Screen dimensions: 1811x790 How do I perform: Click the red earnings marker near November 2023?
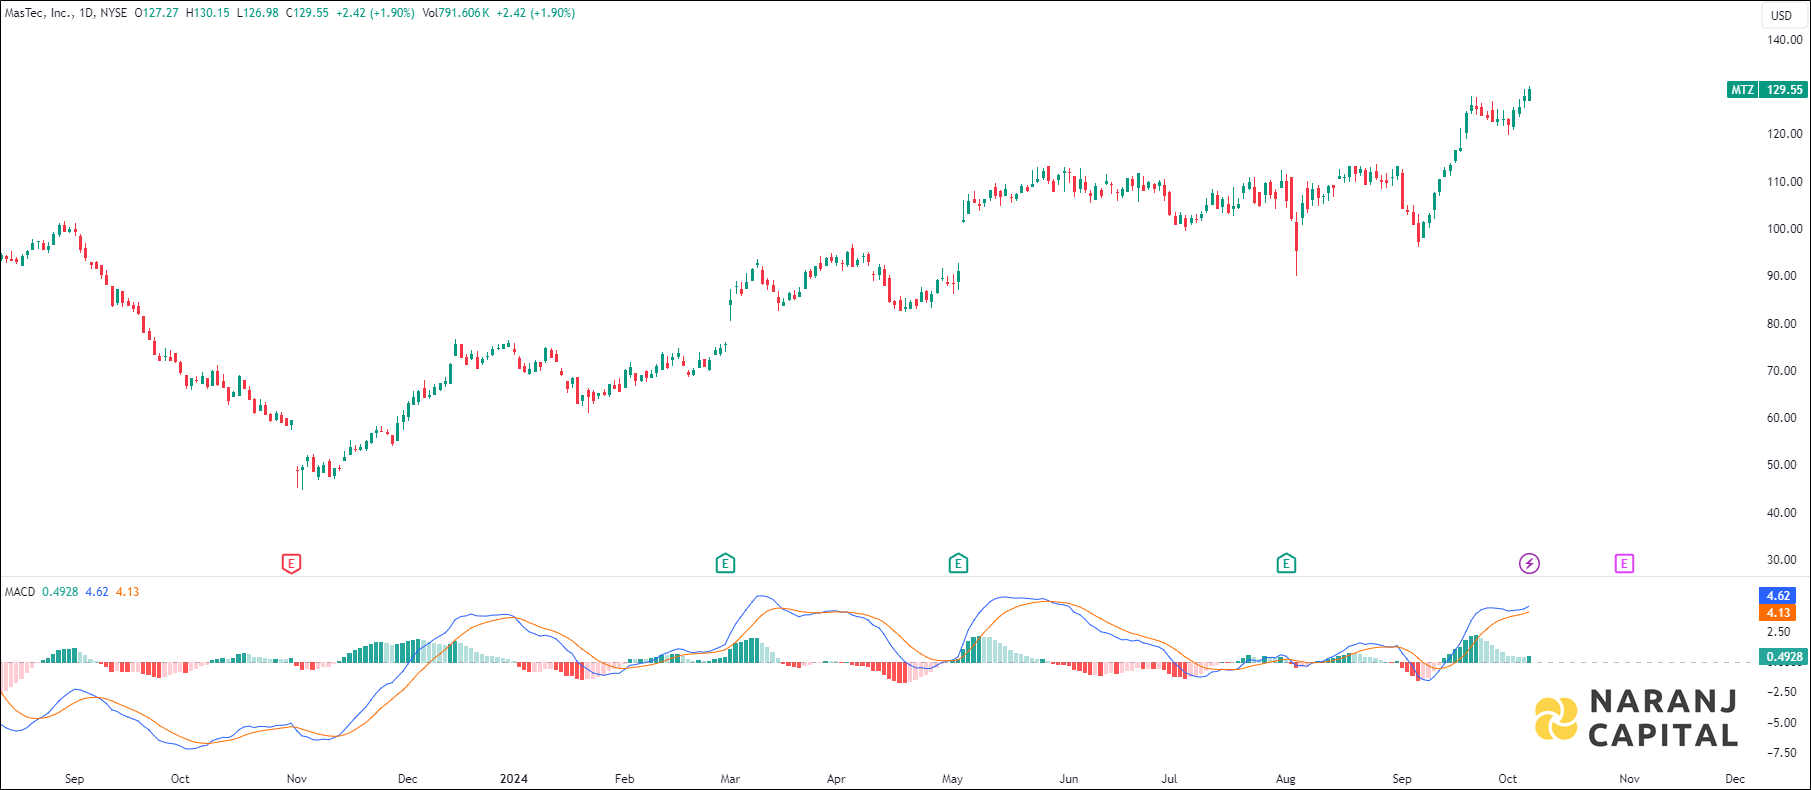[x=291, y=564]
